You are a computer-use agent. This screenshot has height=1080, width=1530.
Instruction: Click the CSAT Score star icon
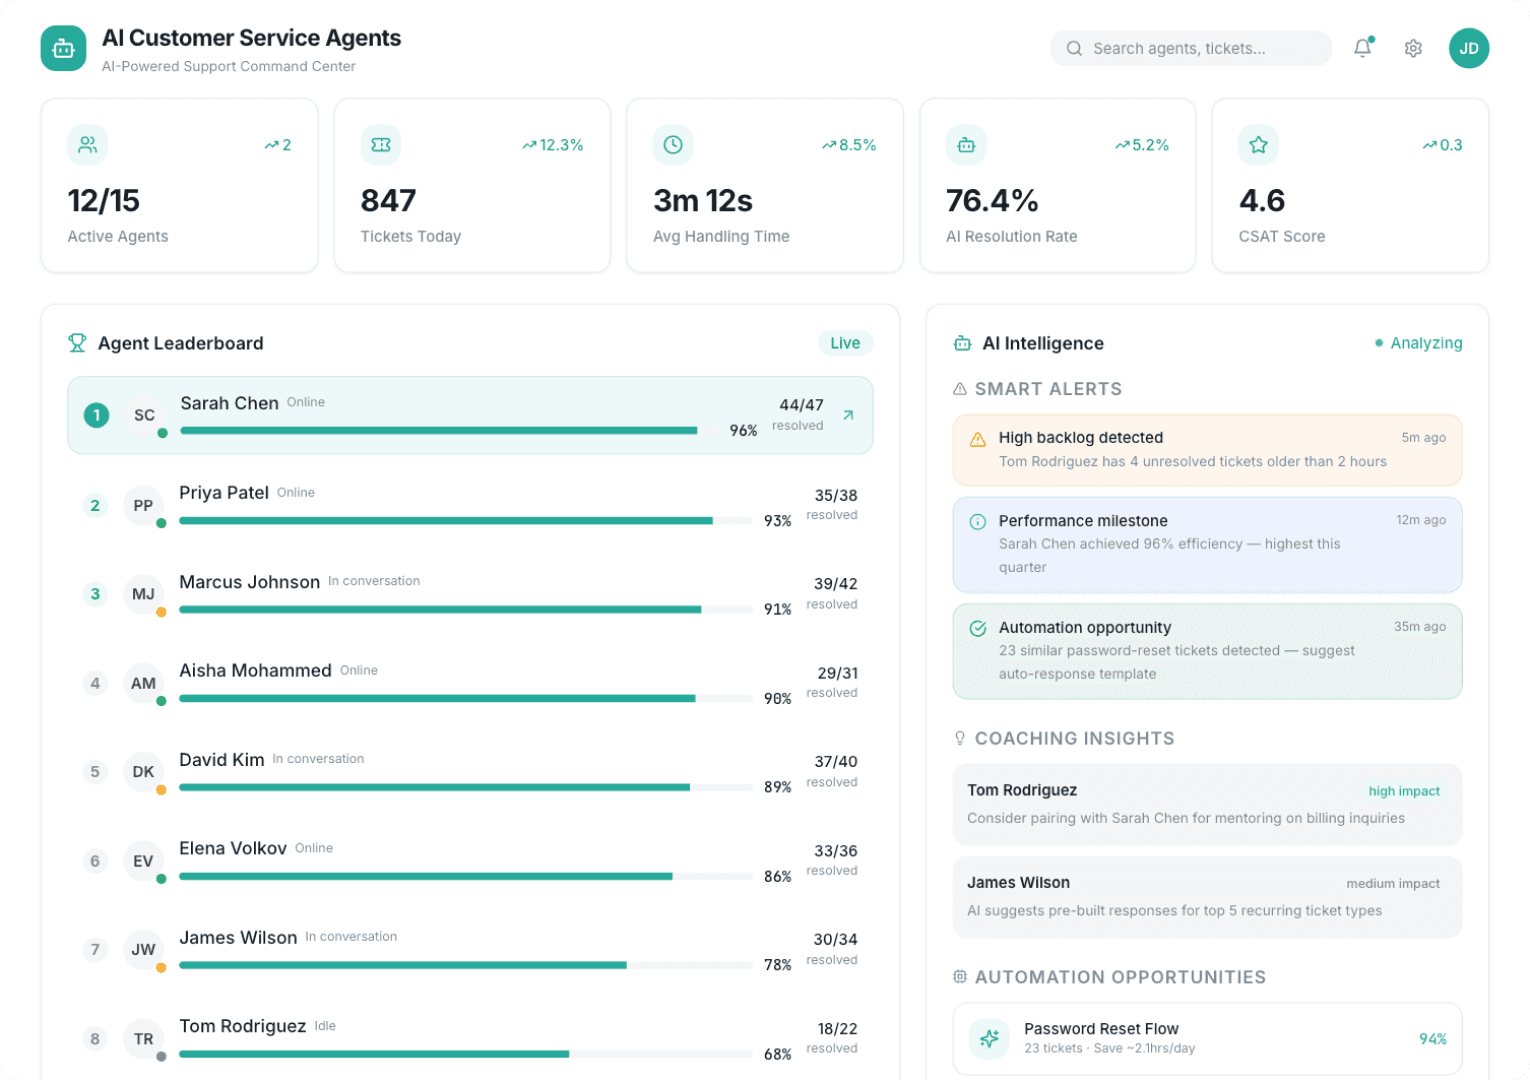point(1258,145)
